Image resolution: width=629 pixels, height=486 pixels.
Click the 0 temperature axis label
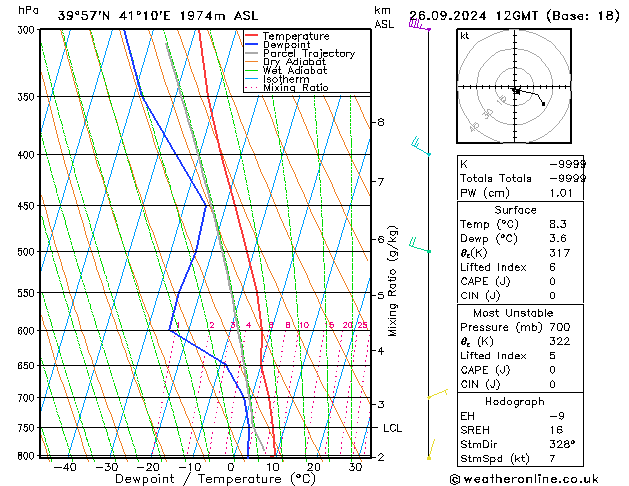pyautogui.click(x=231, y=467)
